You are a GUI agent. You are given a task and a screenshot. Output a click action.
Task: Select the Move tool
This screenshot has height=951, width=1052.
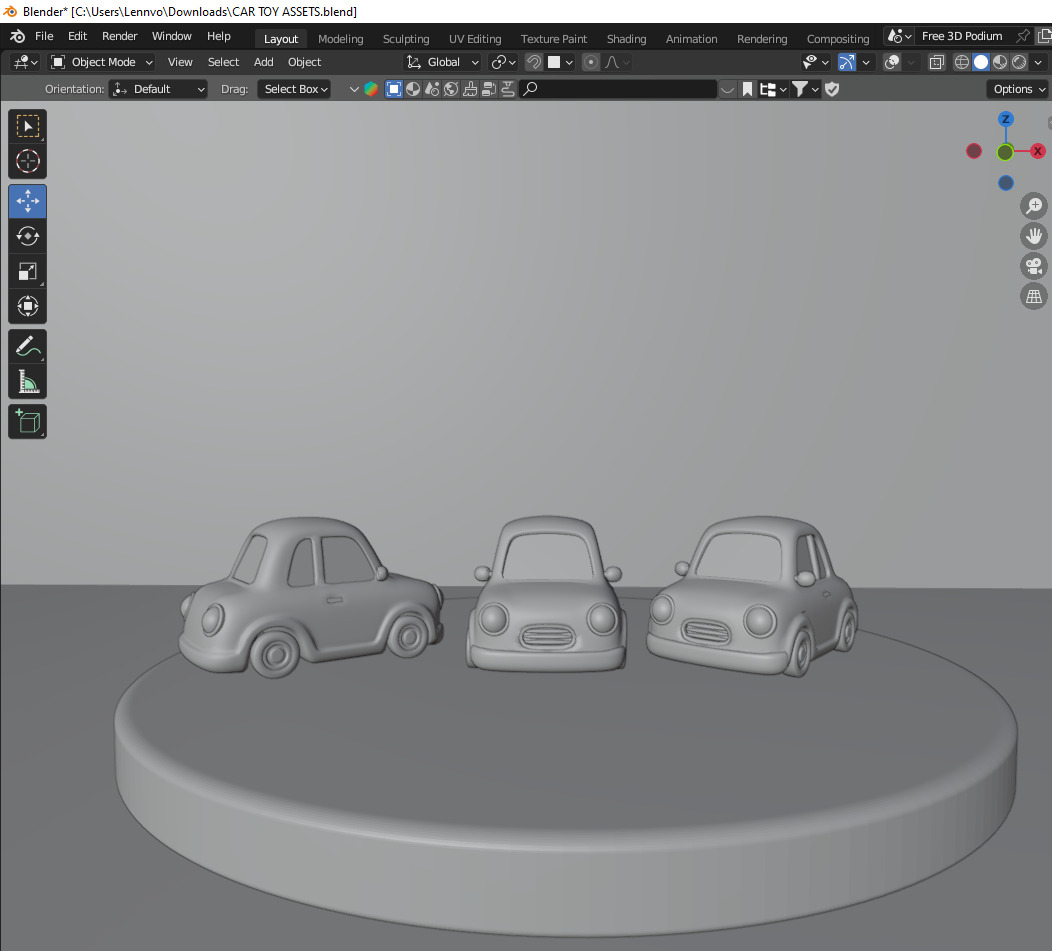pos(28,201)
